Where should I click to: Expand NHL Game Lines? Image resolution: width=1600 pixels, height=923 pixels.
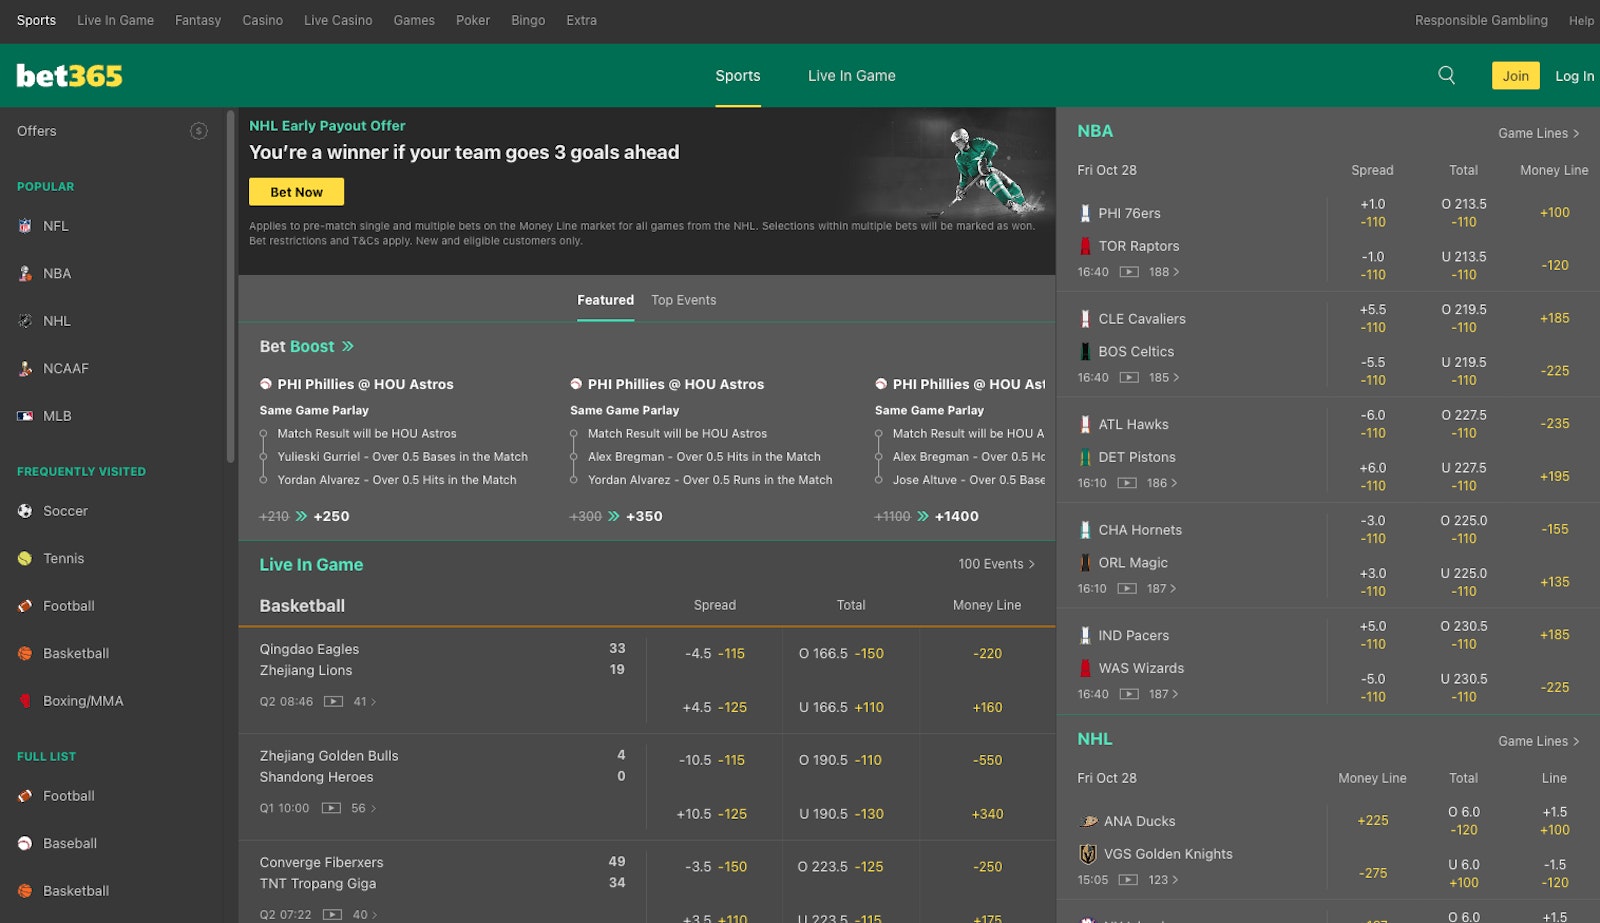pos(1538,740)
